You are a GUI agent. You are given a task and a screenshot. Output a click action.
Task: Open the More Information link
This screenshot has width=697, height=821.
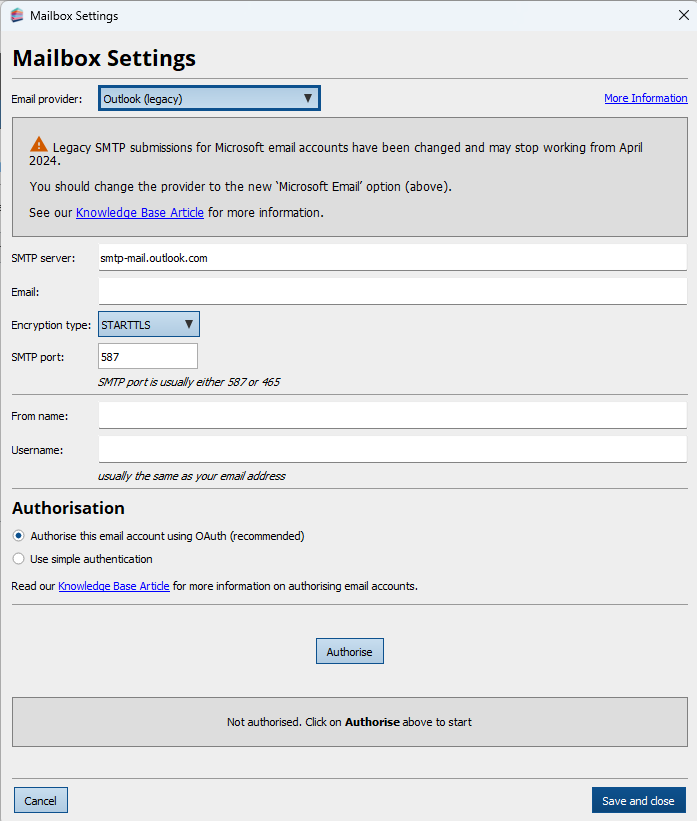coord(645,98)
